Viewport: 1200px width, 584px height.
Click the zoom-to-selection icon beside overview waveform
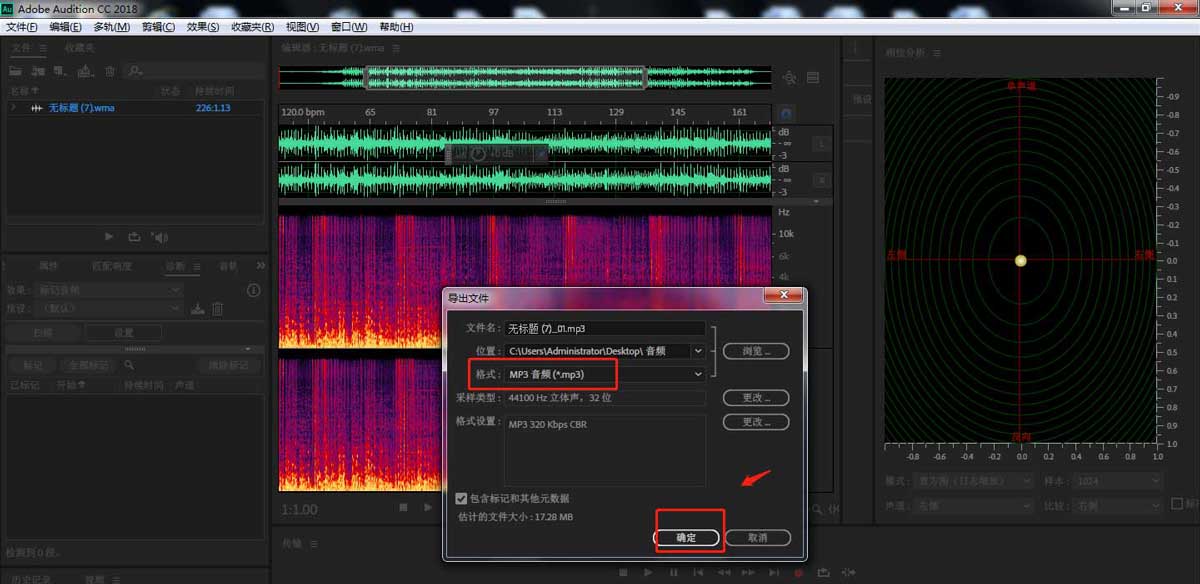pos(789,78)
